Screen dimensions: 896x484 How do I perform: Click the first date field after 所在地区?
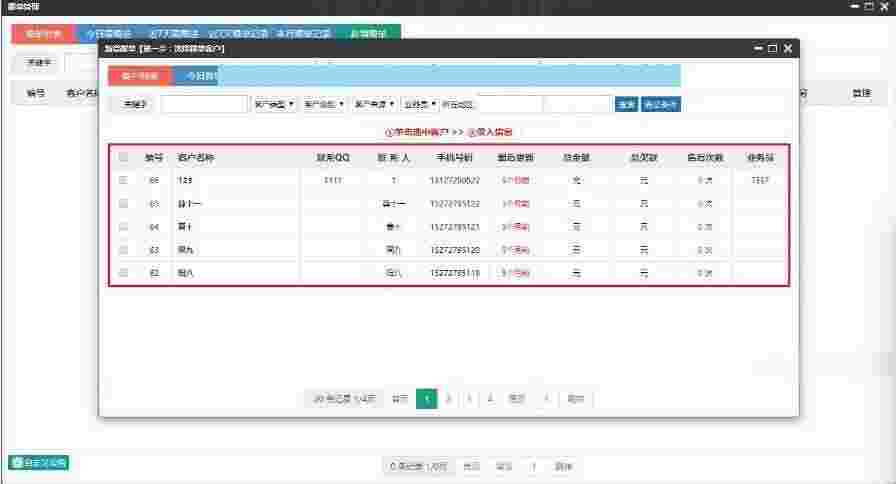point(510,104)
